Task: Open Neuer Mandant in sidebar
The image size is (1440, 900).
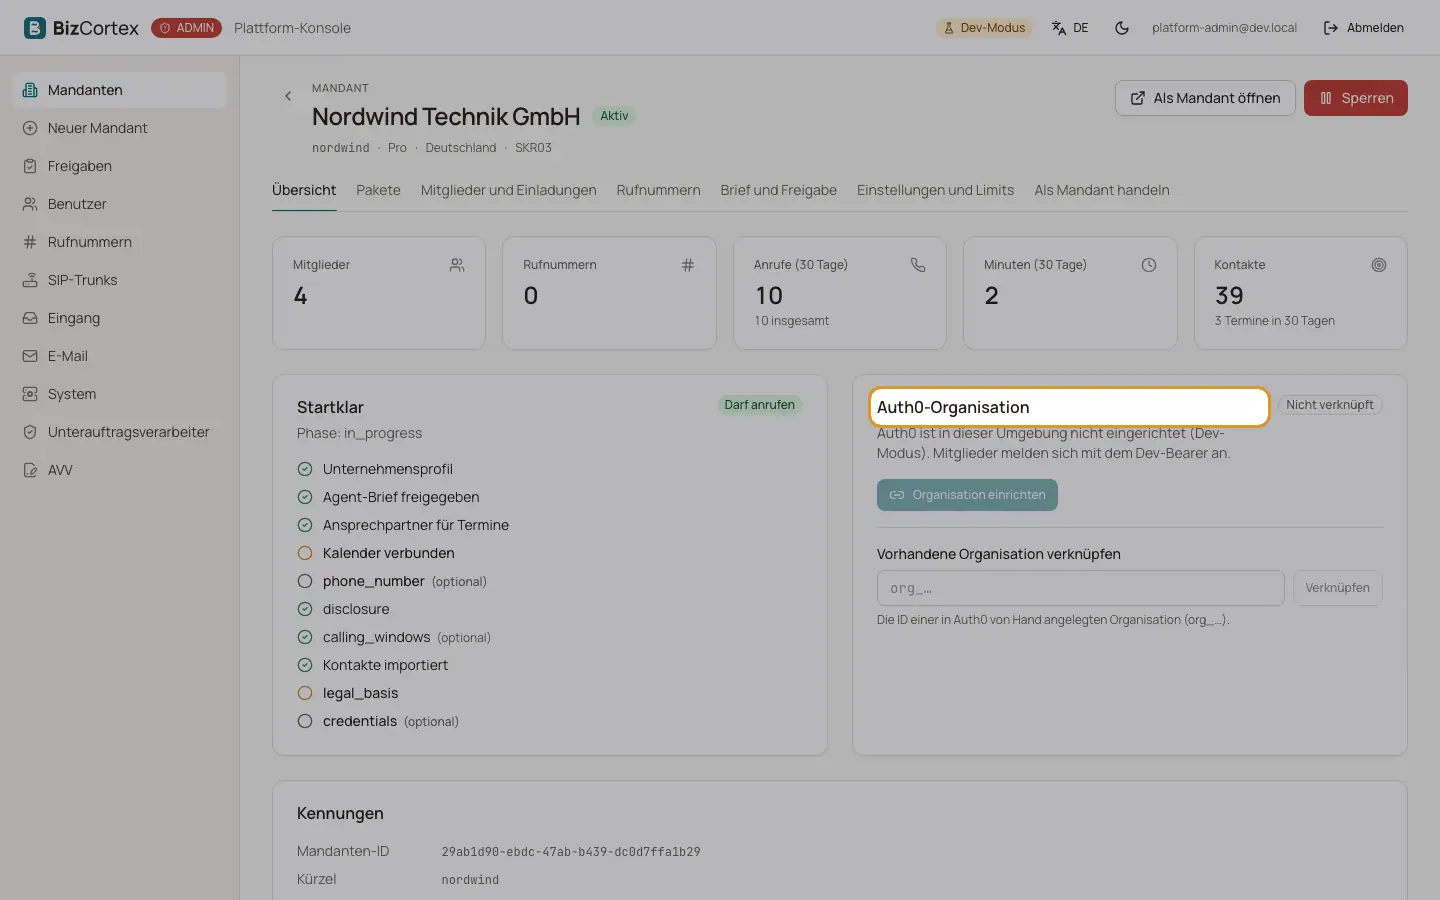Action: [120, 128]
